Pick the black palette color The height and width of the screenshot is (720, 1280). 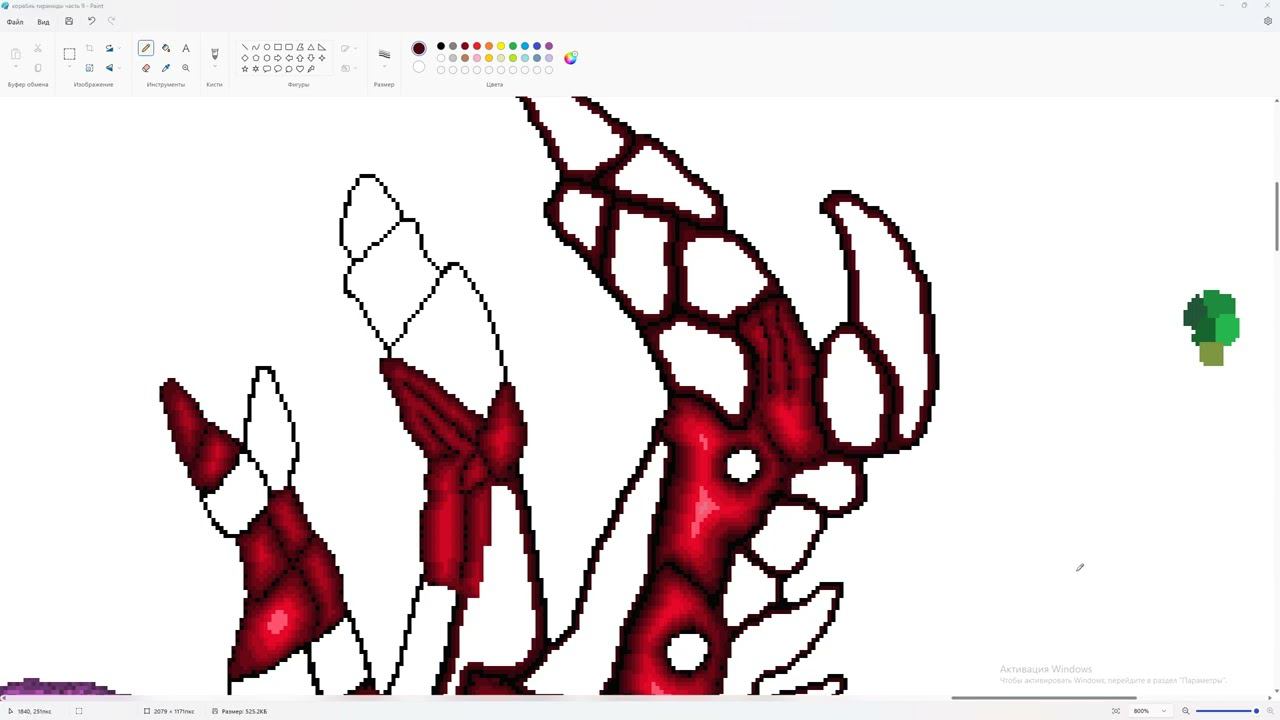pos(441,46)
